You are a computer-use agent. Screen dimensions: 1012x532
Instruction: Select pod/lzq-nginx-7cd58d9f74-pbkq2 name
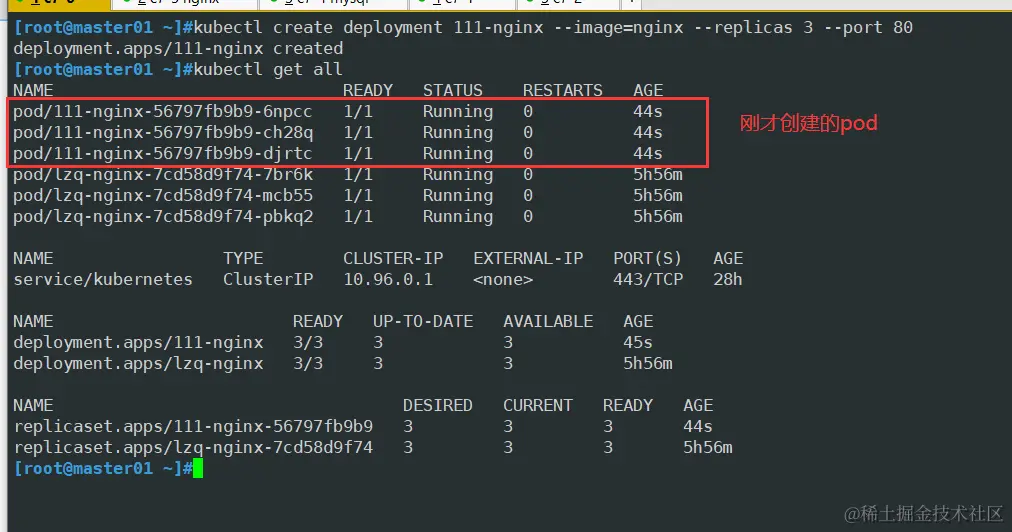[x=163, y=216]
